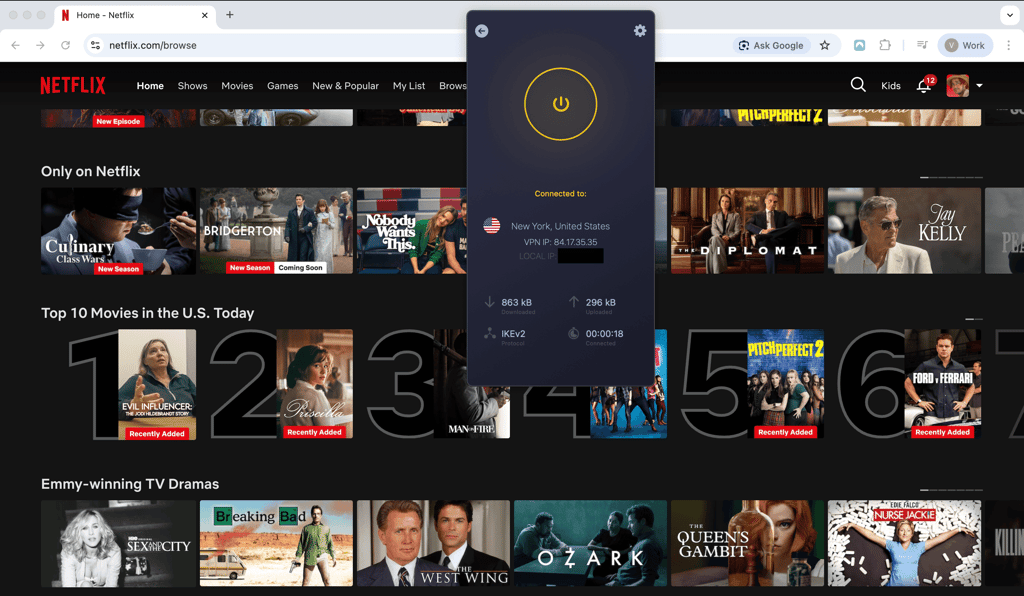The width and height of the screenshot is (1024, 596).
Task: Click Emmy-winning TV Dramas heading
Action: [x=130, y=484]
